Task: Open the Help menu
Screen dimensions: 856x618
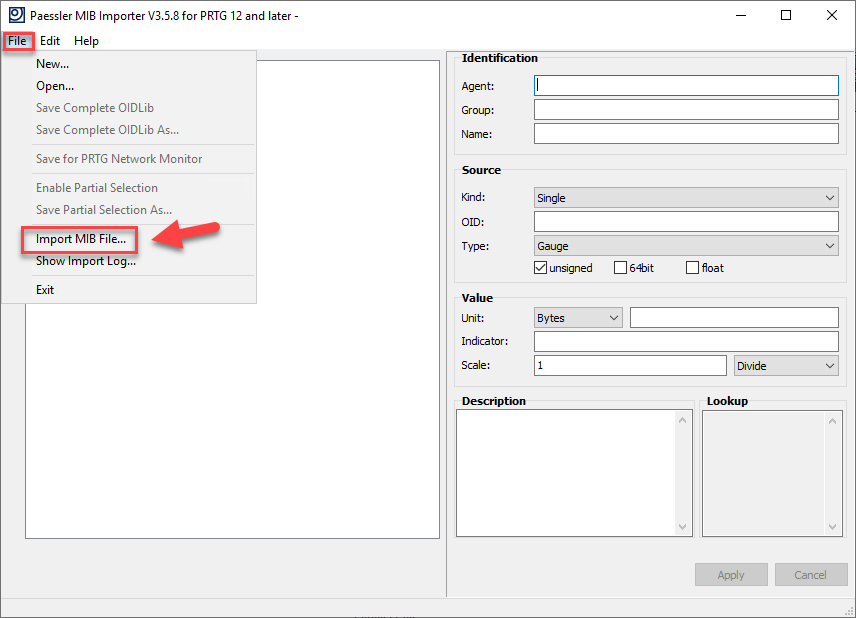Action: [86, 41]
